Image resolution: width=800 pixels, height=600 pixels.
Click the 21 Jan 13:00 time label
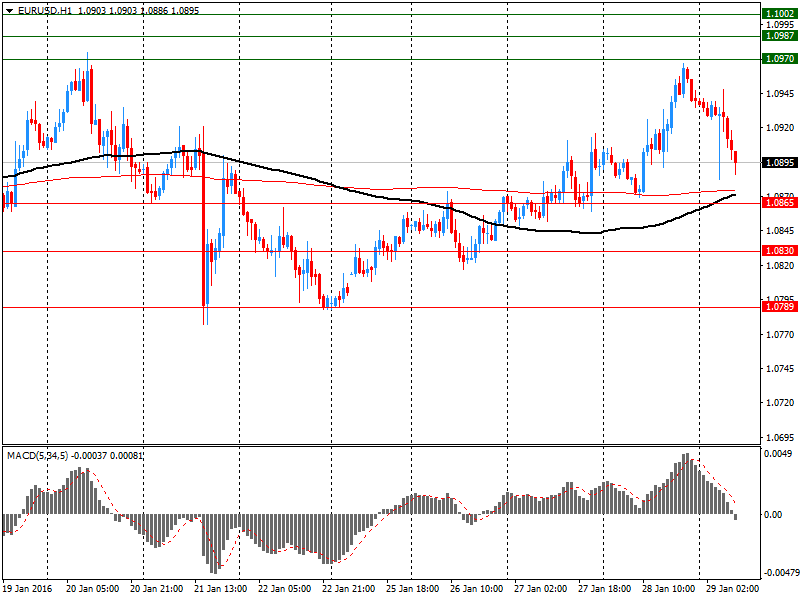click(221, 588)
